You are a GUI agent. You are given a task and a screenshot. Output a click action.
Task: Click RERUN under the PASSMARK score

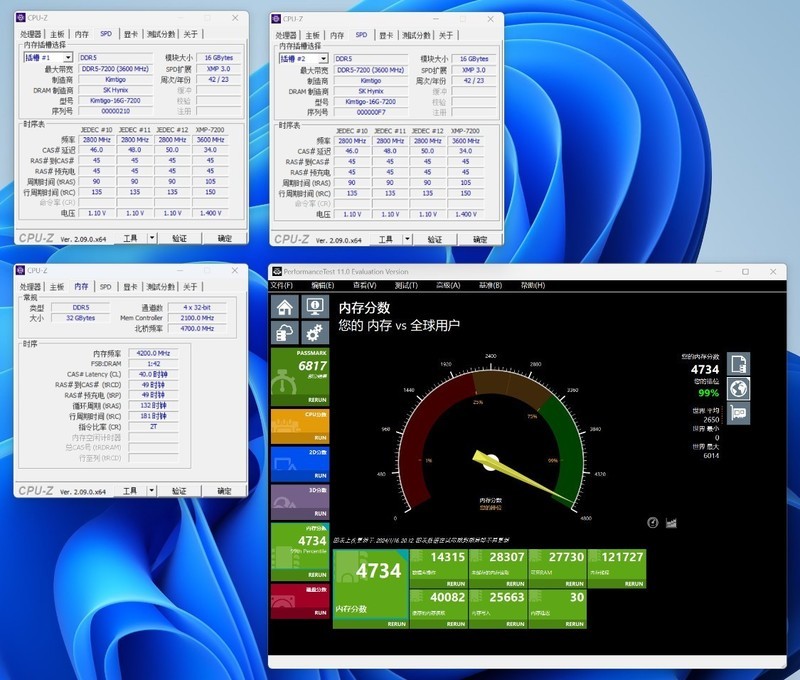(x=316, y=397)
